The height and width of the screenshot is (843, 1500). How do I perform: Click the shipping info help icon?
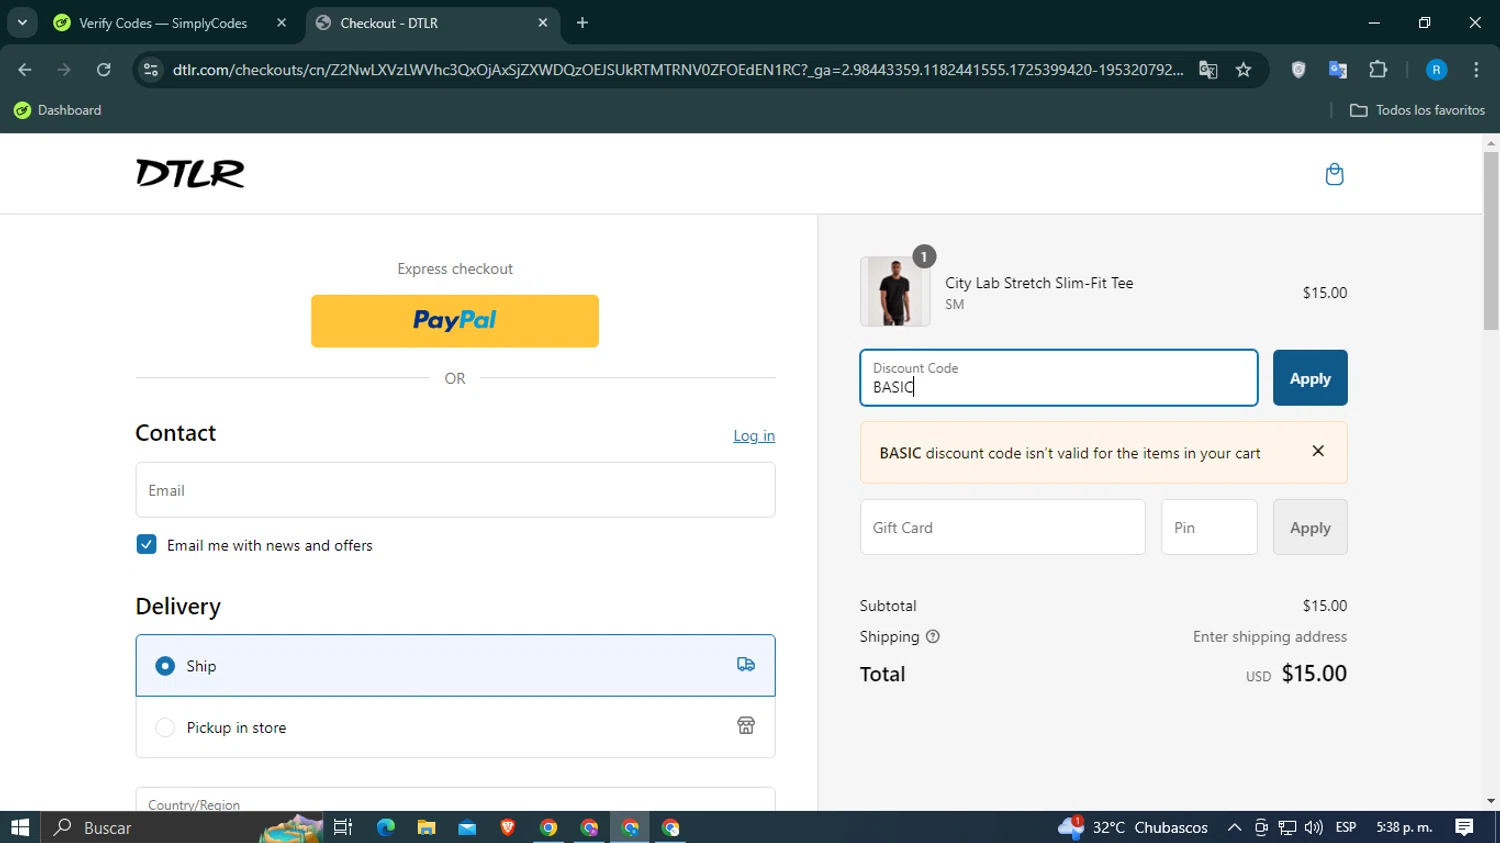(x=932, y=637)
